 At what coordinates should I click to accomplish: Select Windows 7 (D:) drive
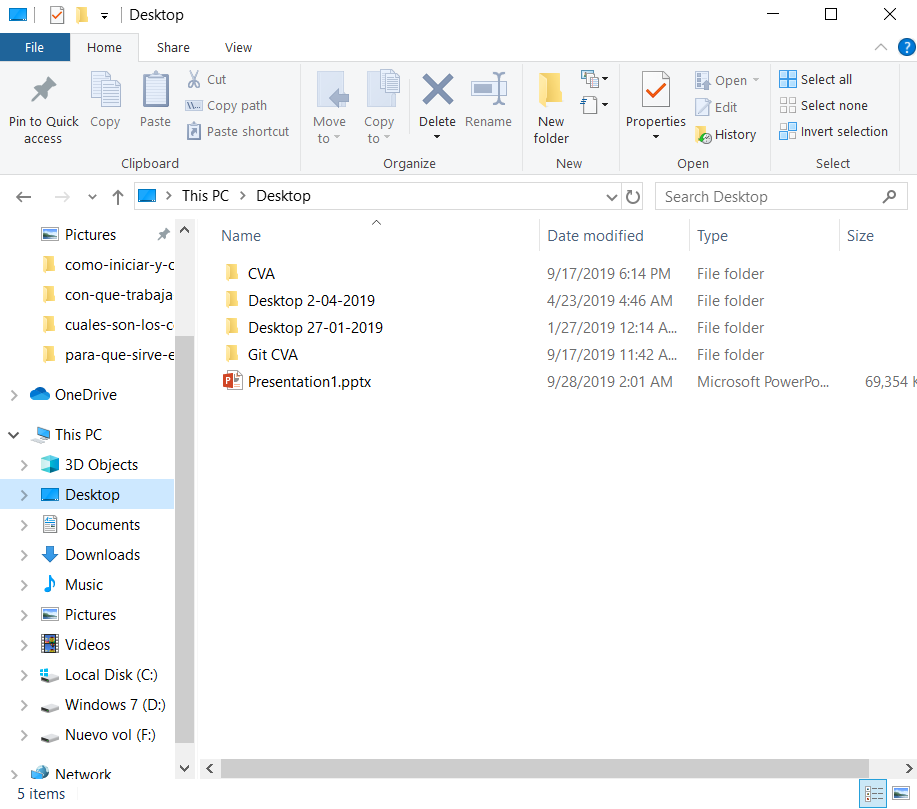click(x=115, y=705)
